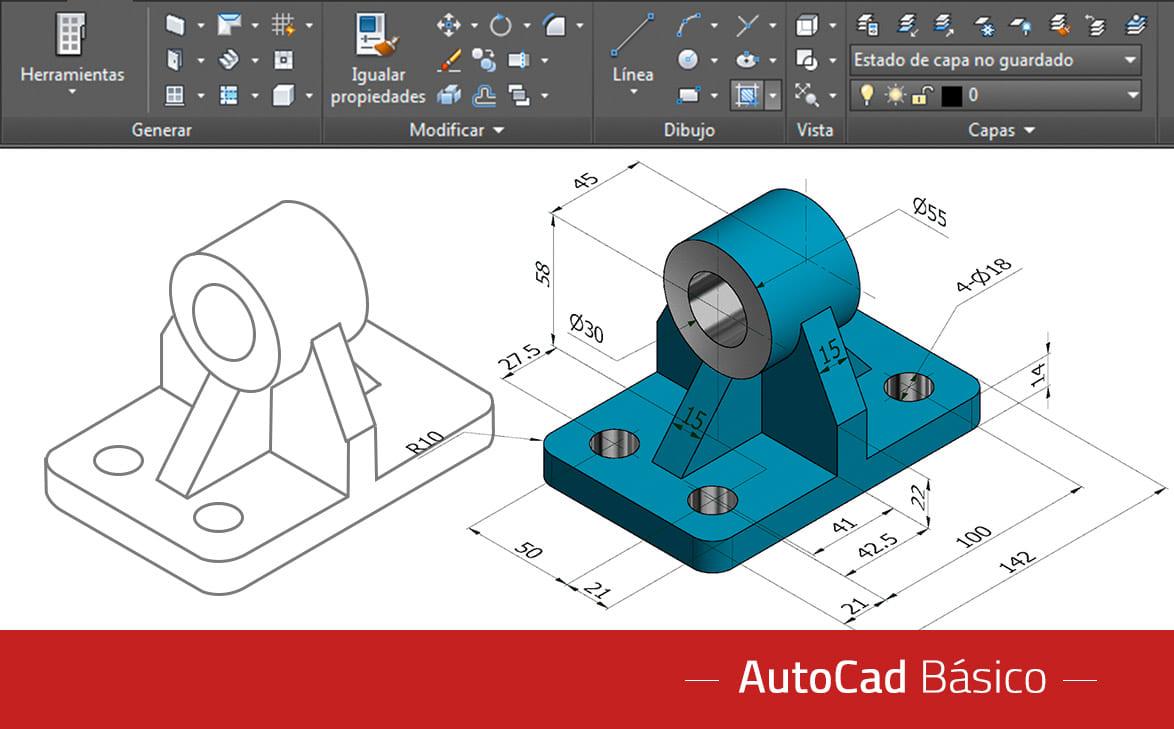Select the Hatch tool in Dibujo
The image size is (1174, 729).
pos(748,96)
